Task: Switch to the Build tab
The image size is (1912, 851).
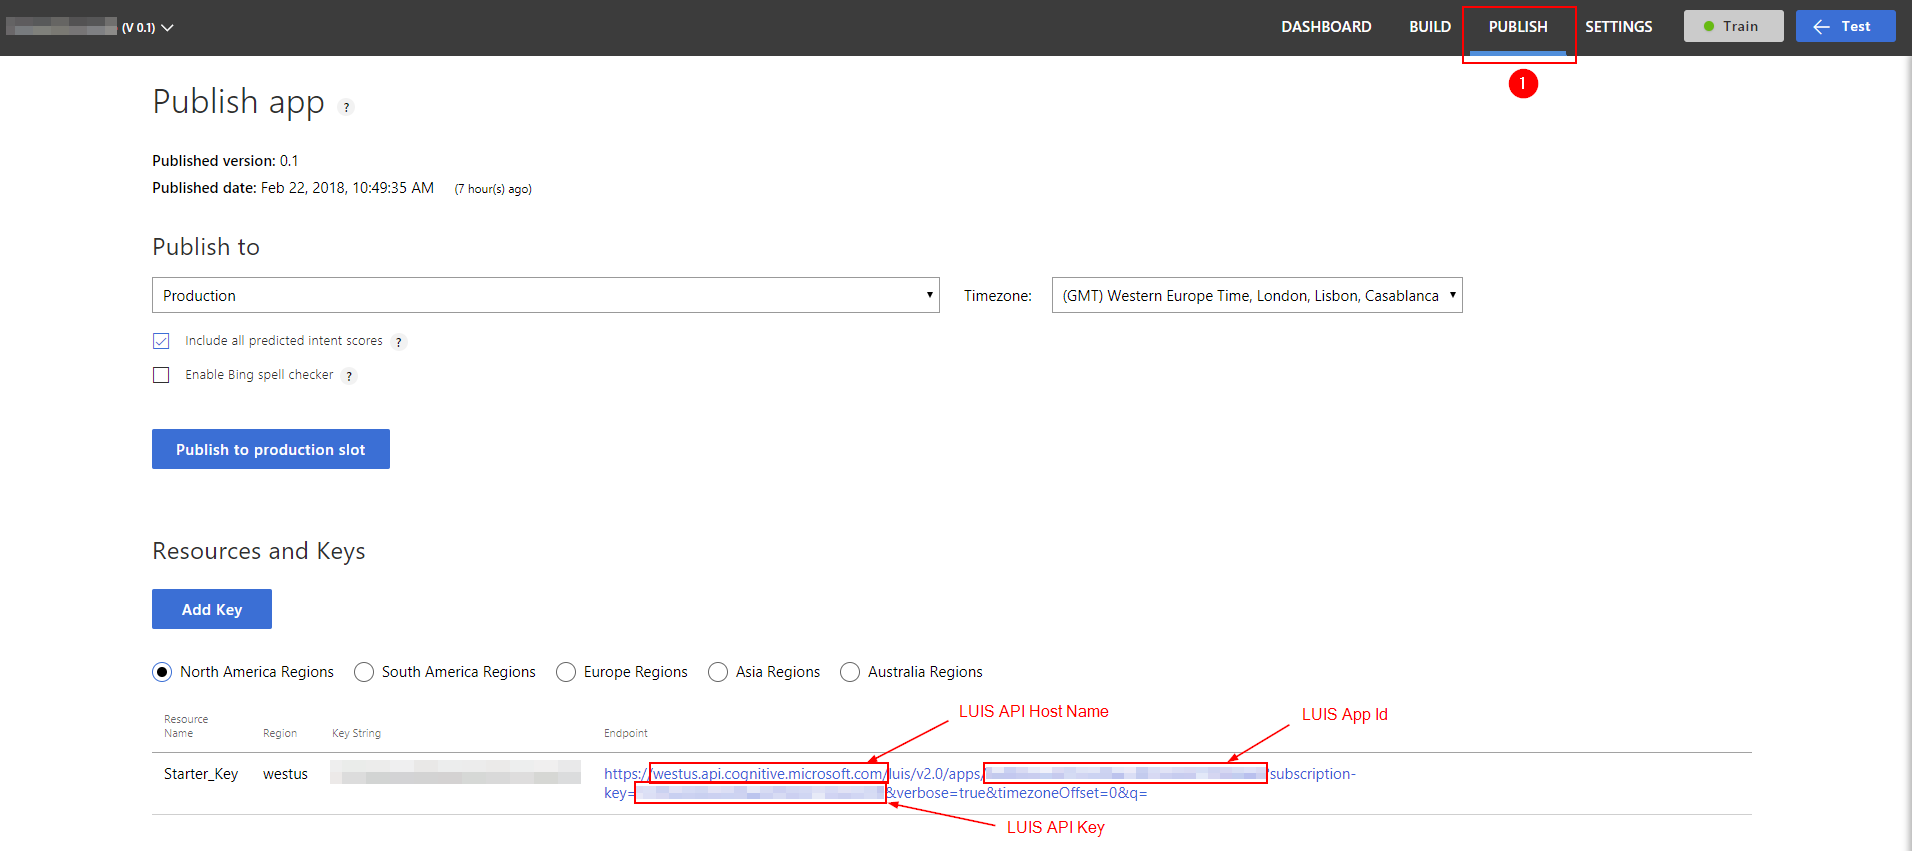Action: 1429,27
